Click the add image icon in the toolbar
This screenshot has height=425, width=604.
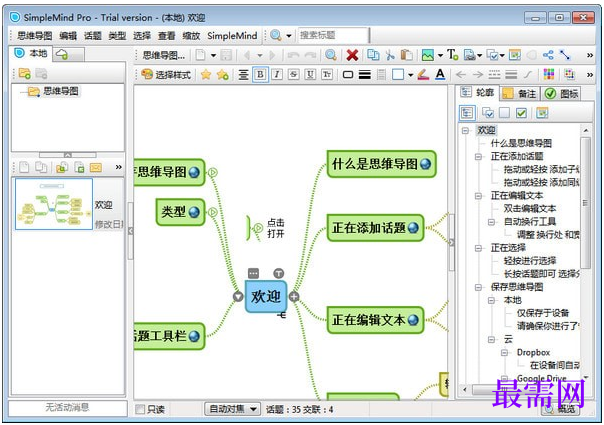tap(428, 55)
